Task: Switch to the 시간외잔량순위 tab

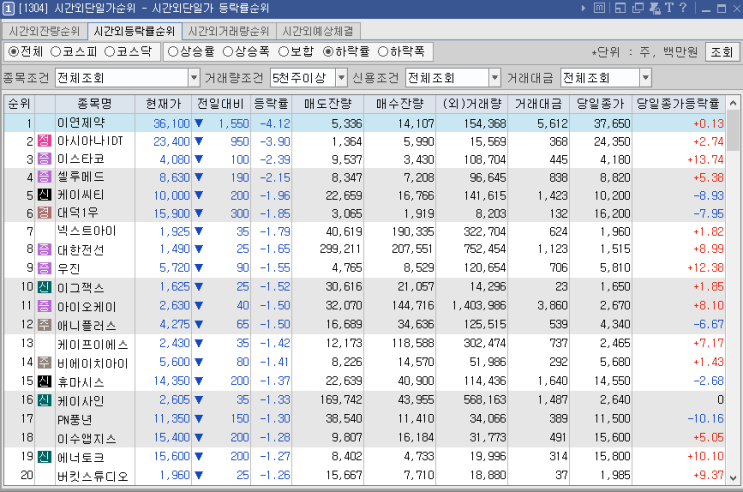Action: [x=45, y=31]
